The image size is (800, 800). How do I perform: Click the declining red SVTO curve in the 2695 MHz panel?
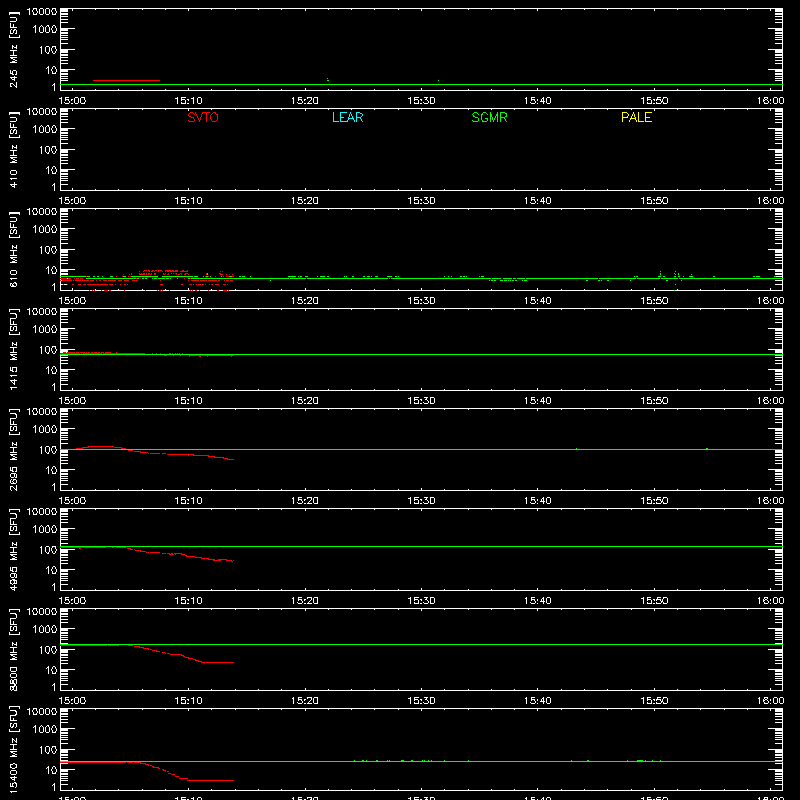pyautogui.click(x=155, y=453)
